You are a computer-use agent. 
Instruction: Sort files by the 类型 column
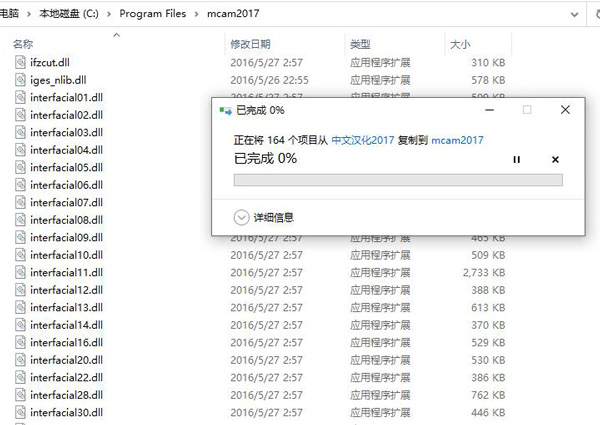(360, 44)
